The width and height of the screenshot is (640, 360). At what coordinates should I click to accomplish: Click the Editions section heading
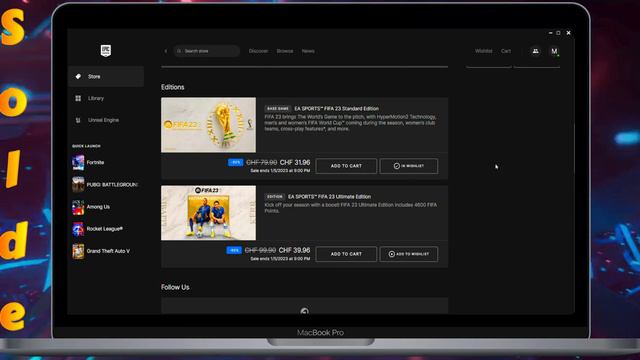173,87
